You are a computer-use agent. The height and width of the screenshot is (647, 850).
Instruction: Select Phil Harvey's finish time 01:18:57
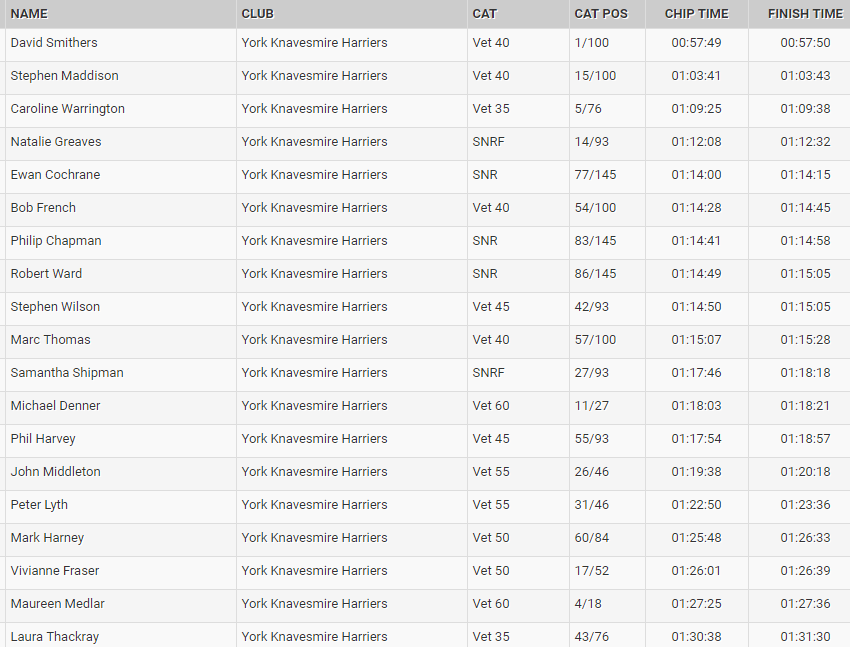tap(805, 439)
